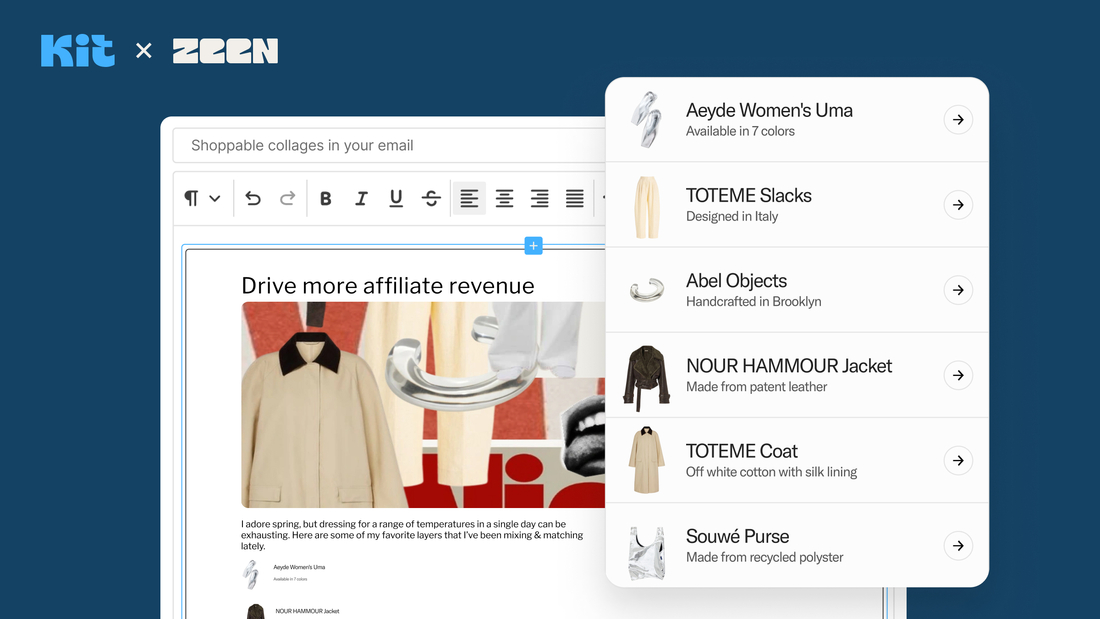Toggle strikethrough formatting
Screen dimensions: 1100x619
[431, 199]
